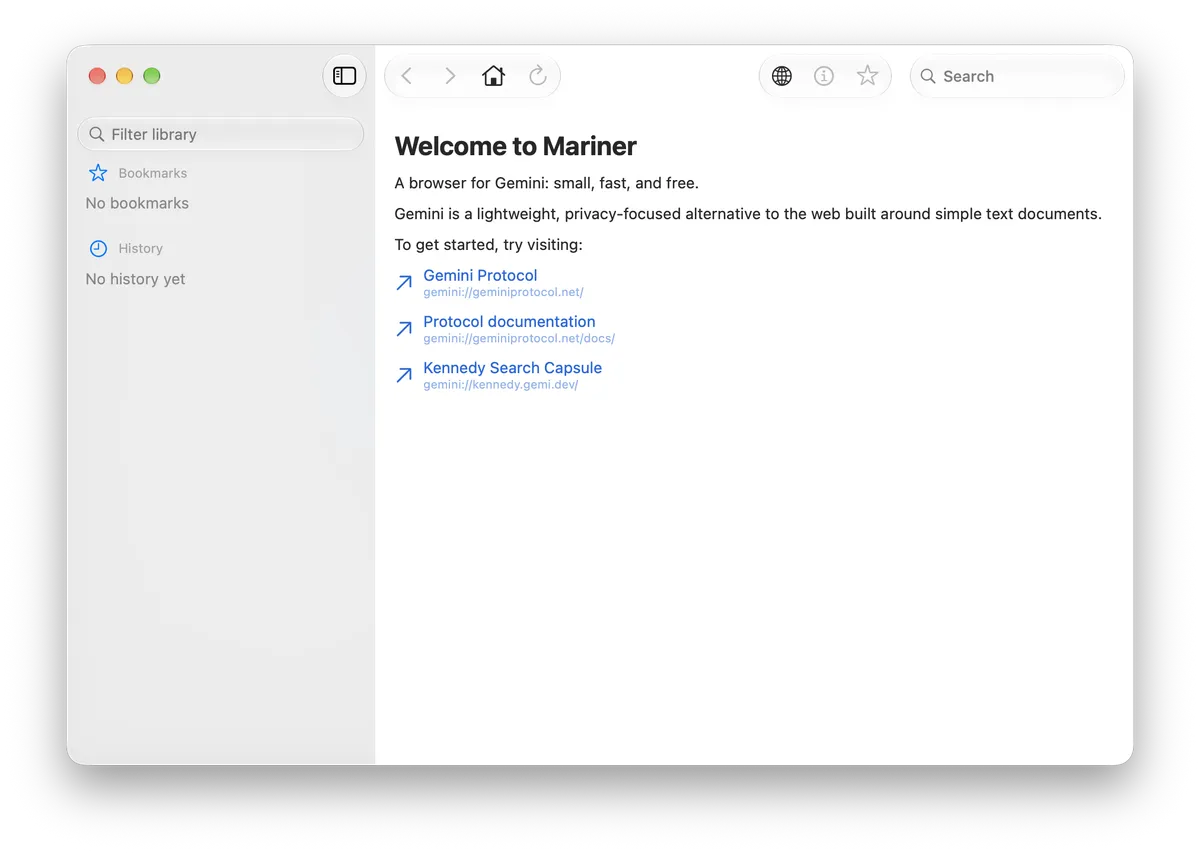Minimize the window with the yellow button
The image size is (1200, 853).
click(x=124, y=76)
